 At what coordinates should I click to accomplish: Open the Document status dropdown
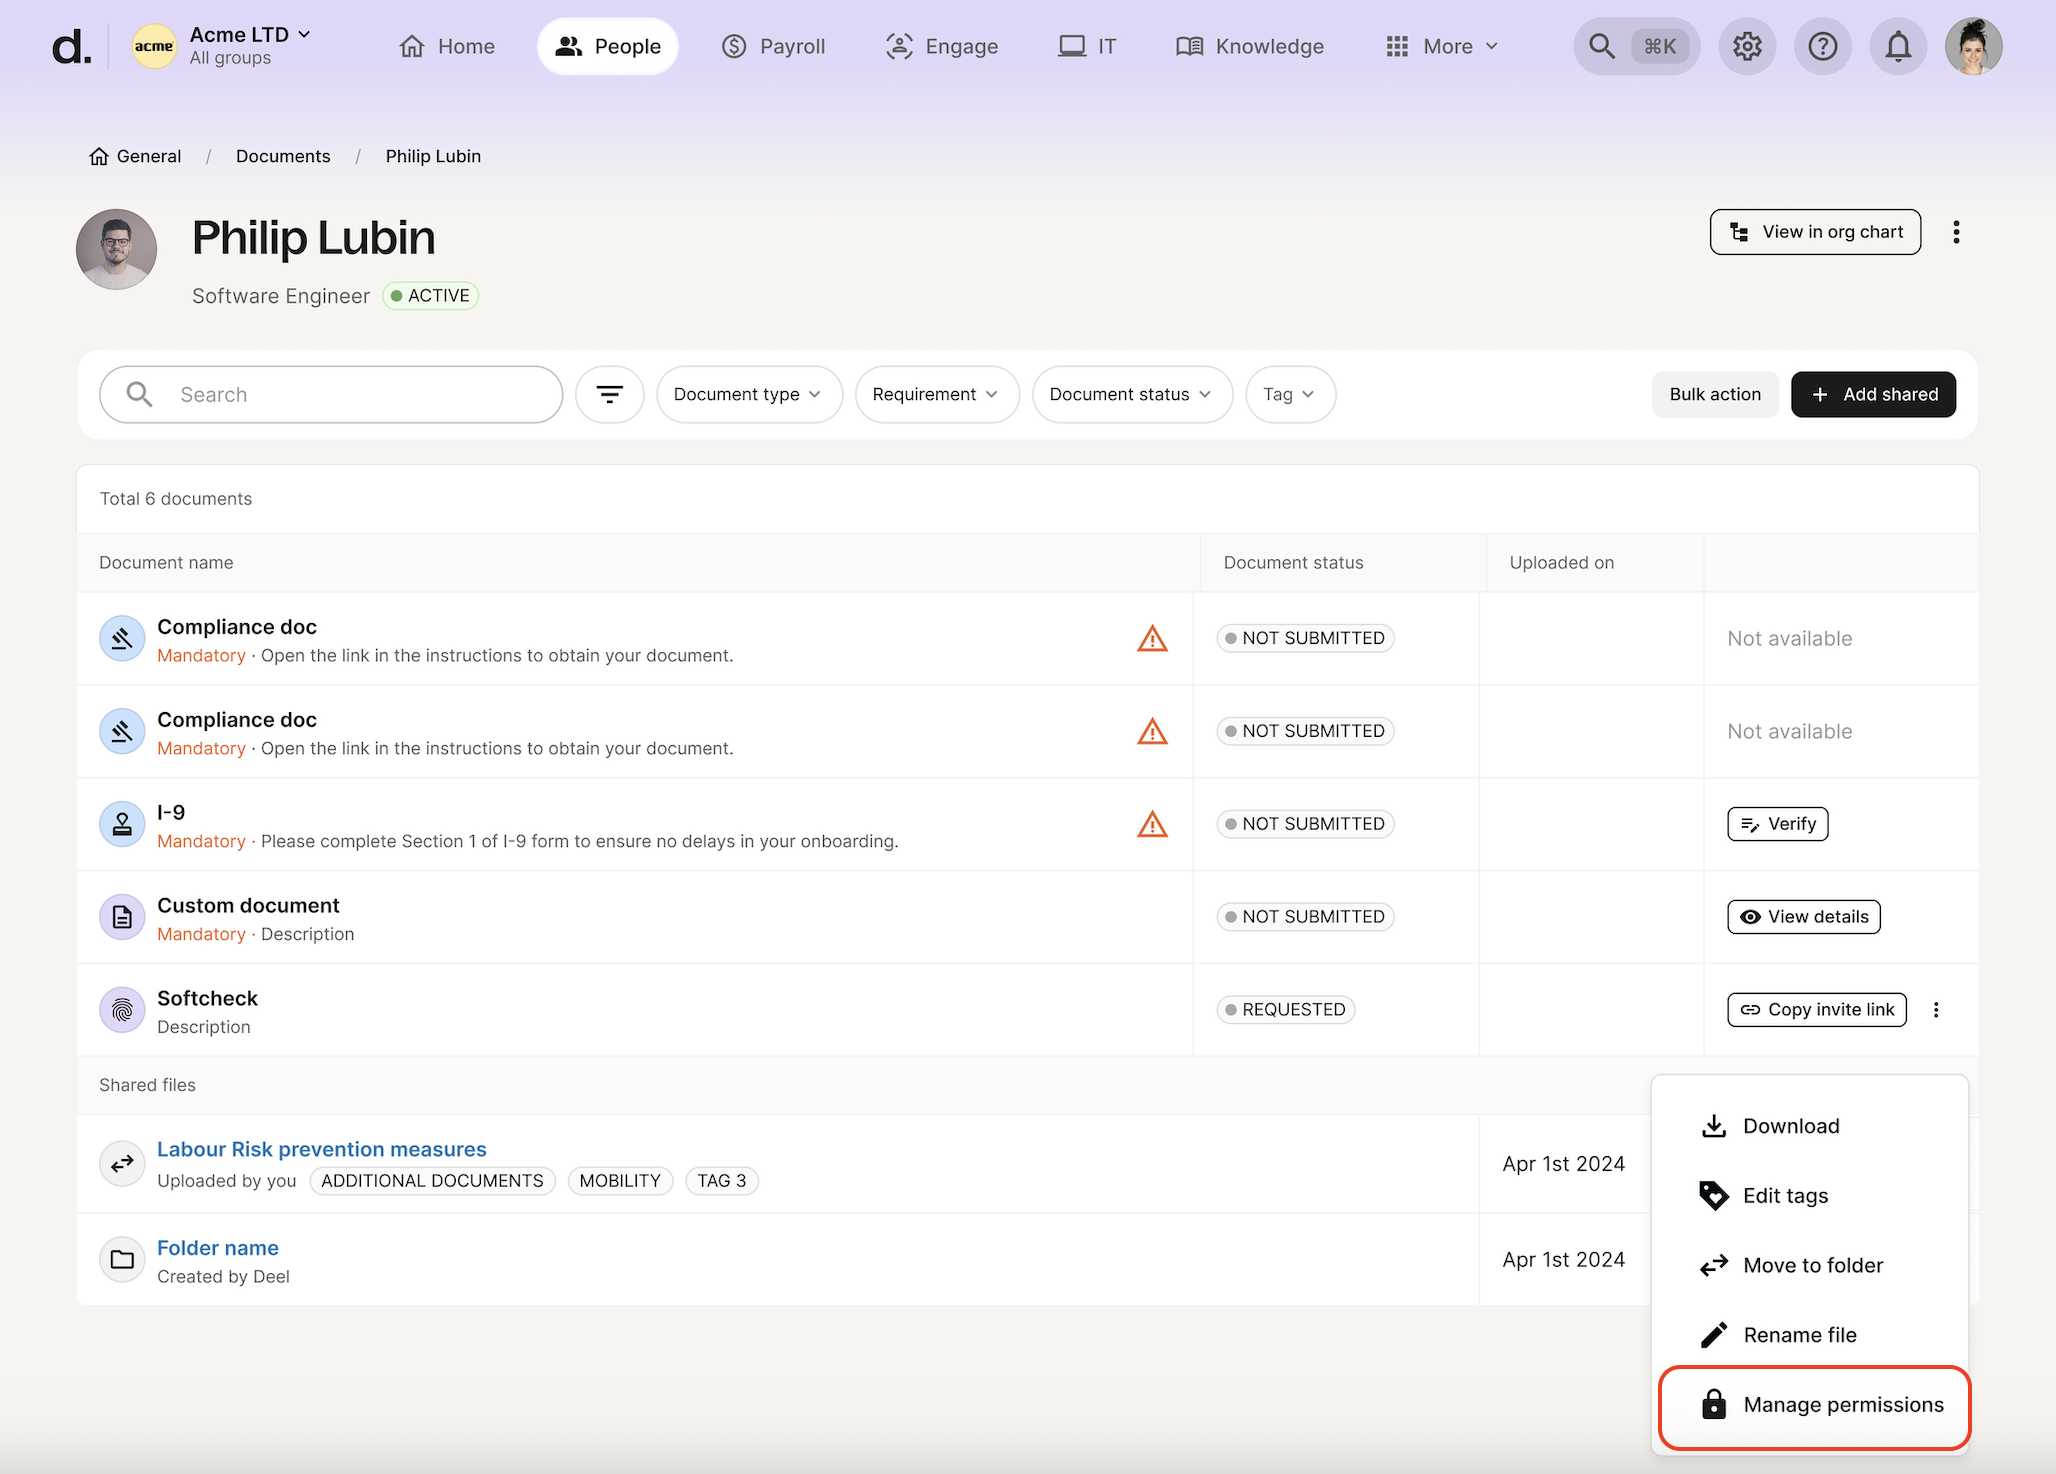[1131, 394]
